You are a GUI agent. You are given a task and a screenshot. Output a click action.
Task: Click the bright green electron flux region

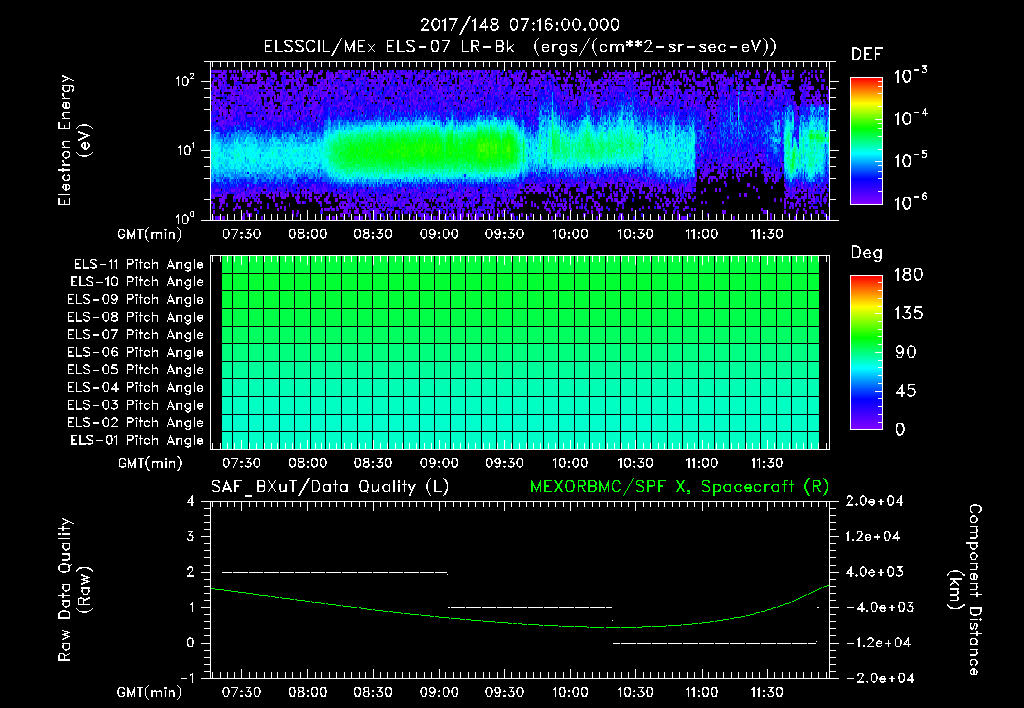pyautogui.click(x=424, y=152)
